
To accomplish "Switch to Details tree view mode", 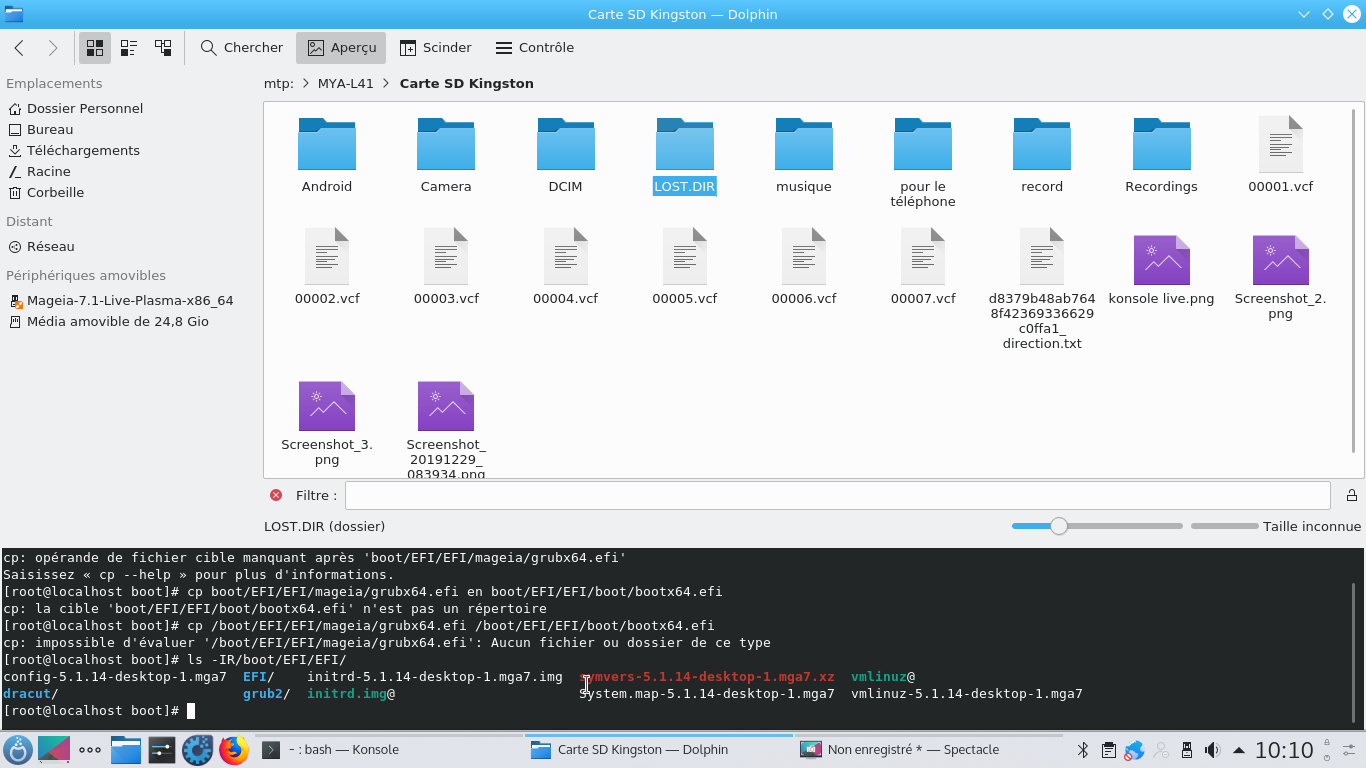I will click(x=163, y=47).
